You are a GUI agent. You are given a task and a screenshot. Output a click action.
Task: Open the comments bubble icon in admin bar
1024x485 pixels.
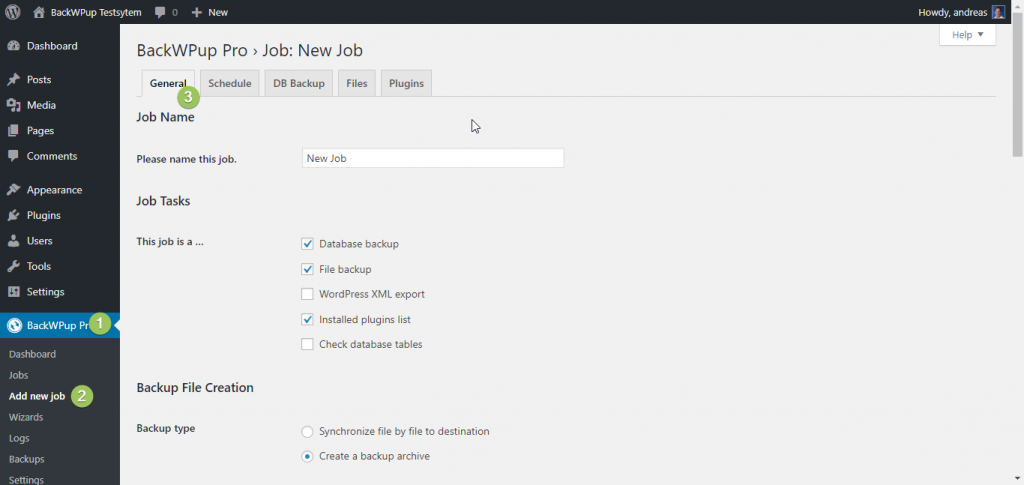161,12
